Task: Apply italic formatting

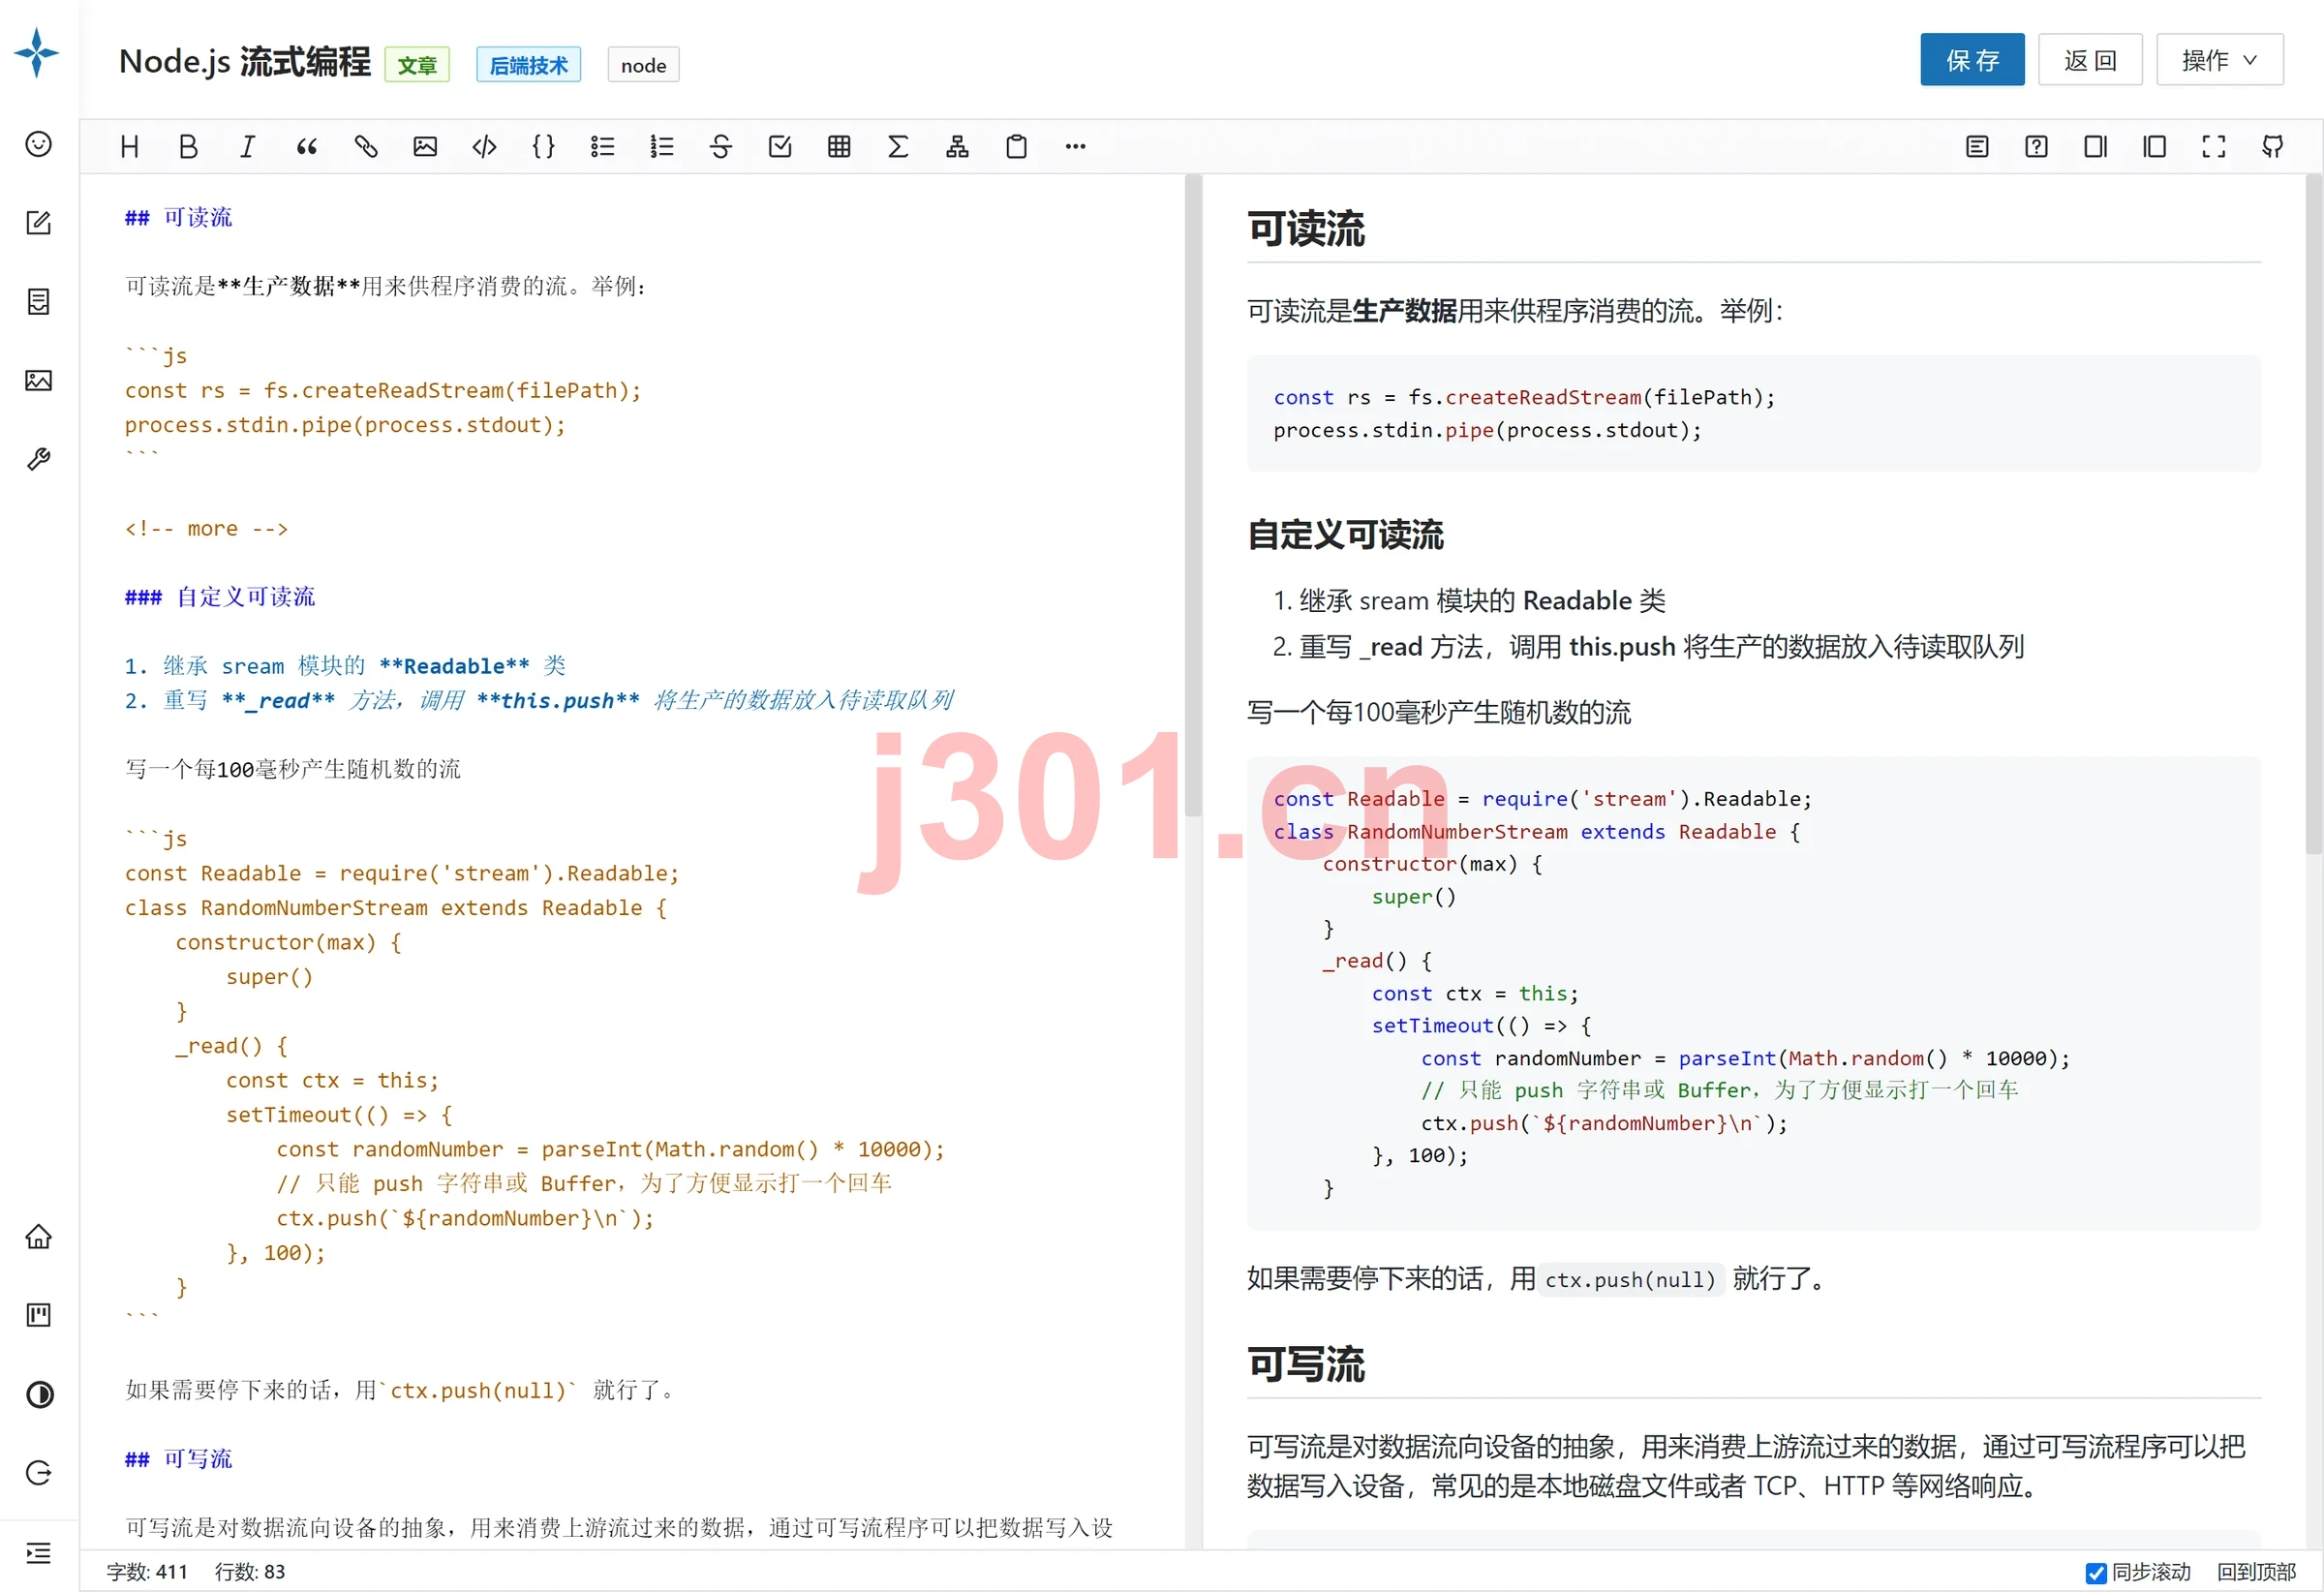Action: pyautogui.click(x=247, y=147)
